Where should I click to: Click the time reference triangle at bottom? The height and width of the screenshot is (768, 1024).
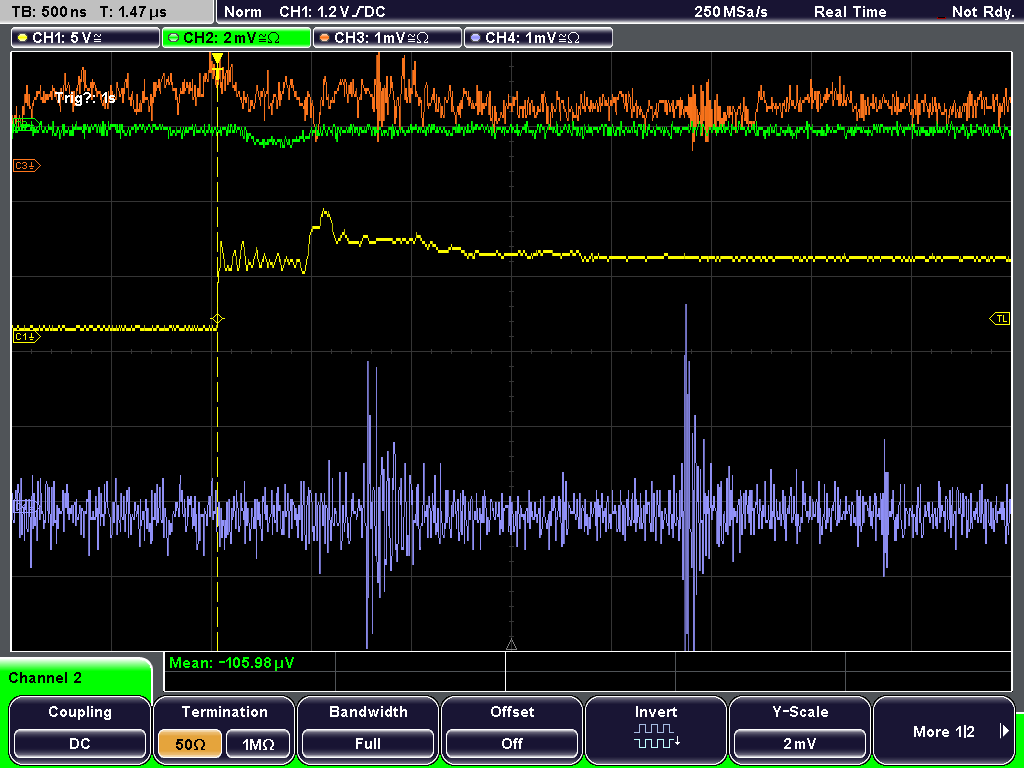pos(511,645)
